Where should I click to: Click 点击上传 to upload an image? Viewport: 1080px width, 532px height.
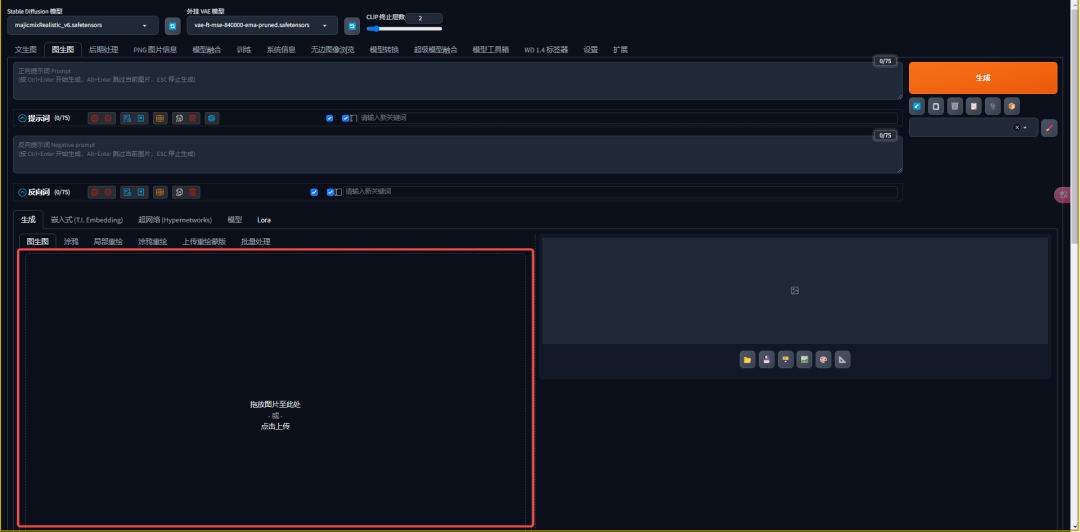[x=276, y=427]
